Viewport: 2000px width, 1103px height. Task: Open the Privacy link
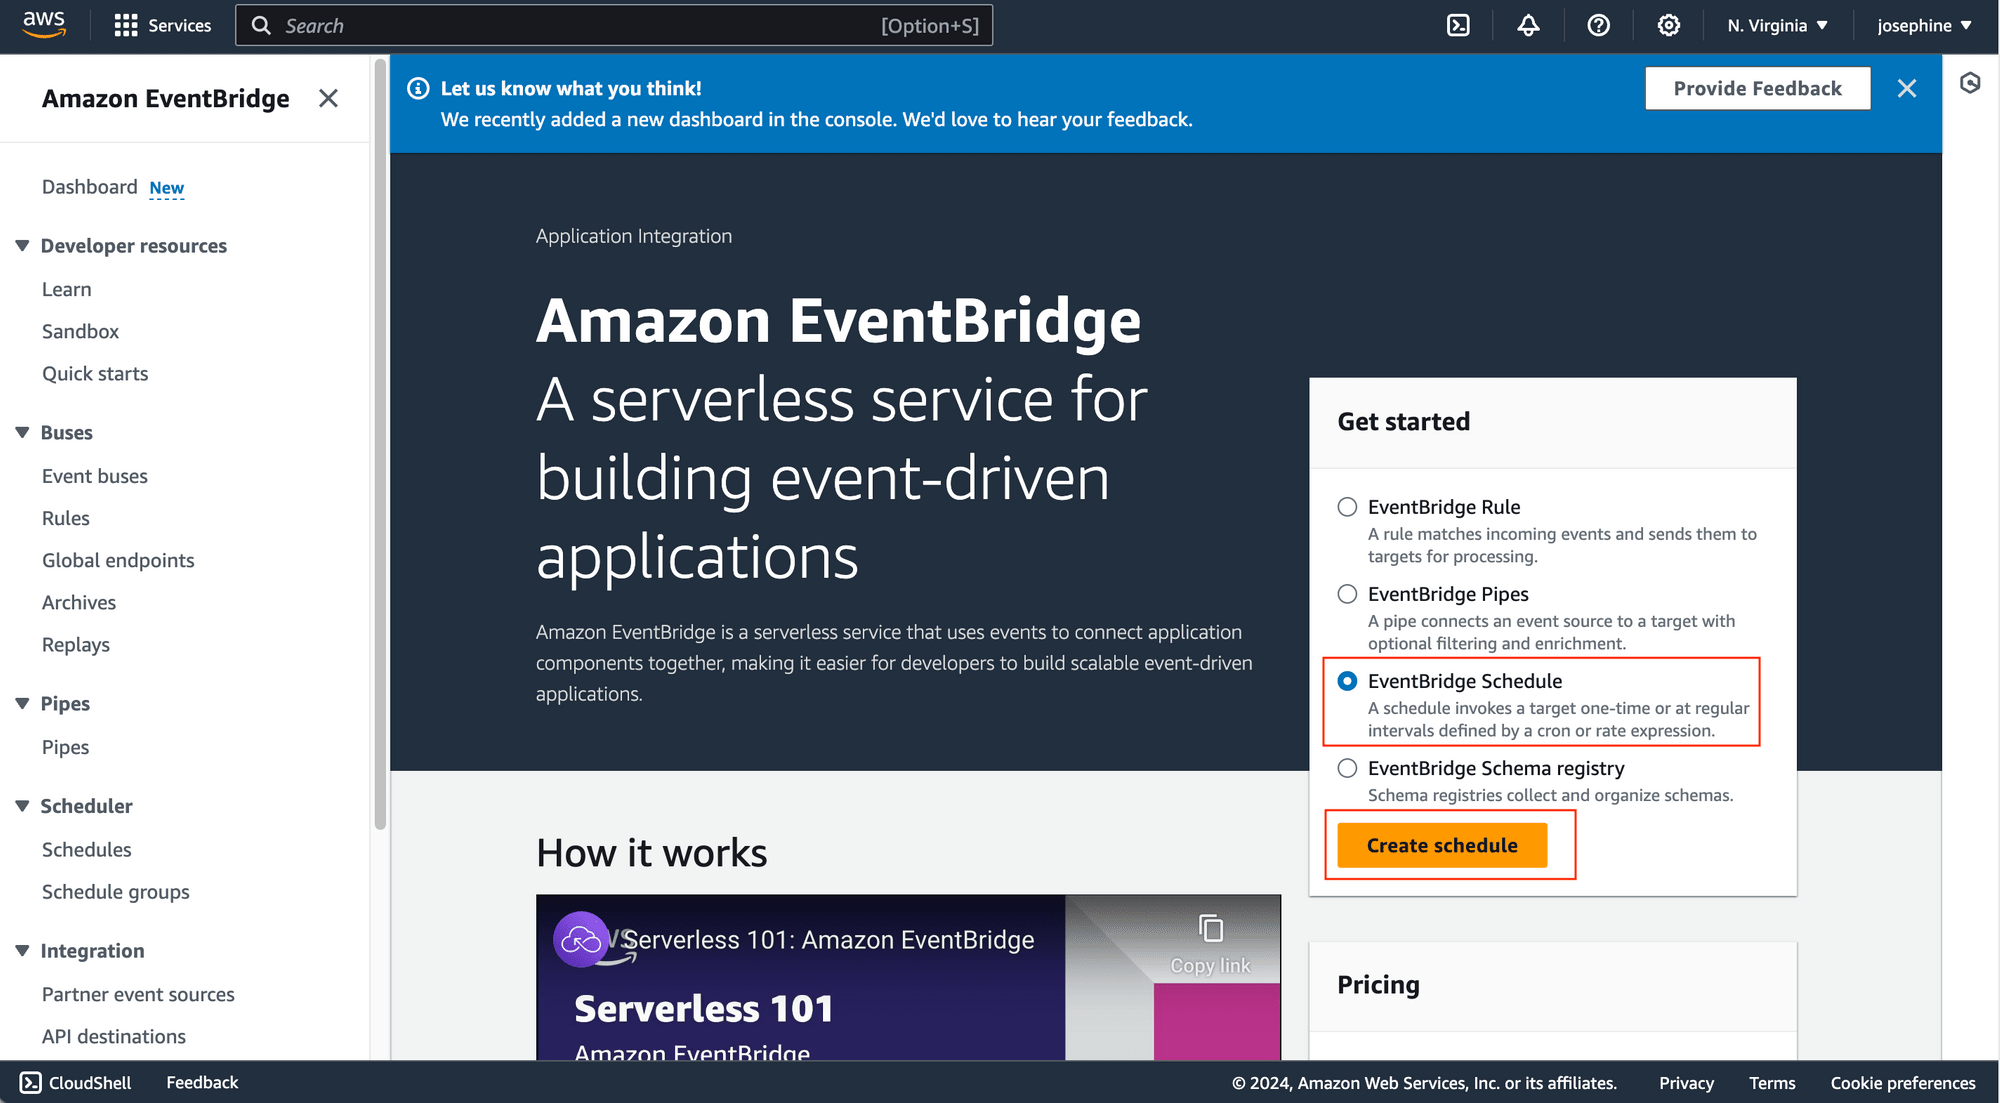(1686, 1083)
